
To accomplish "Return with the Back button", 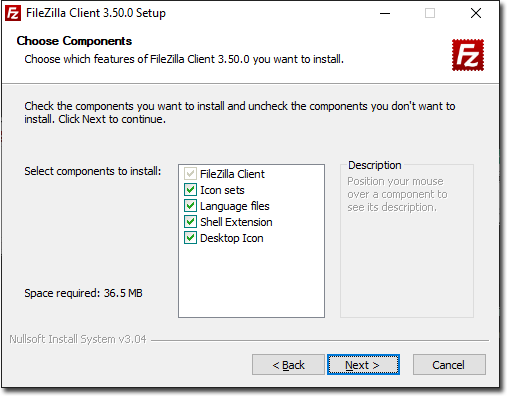I will point(288,365).
